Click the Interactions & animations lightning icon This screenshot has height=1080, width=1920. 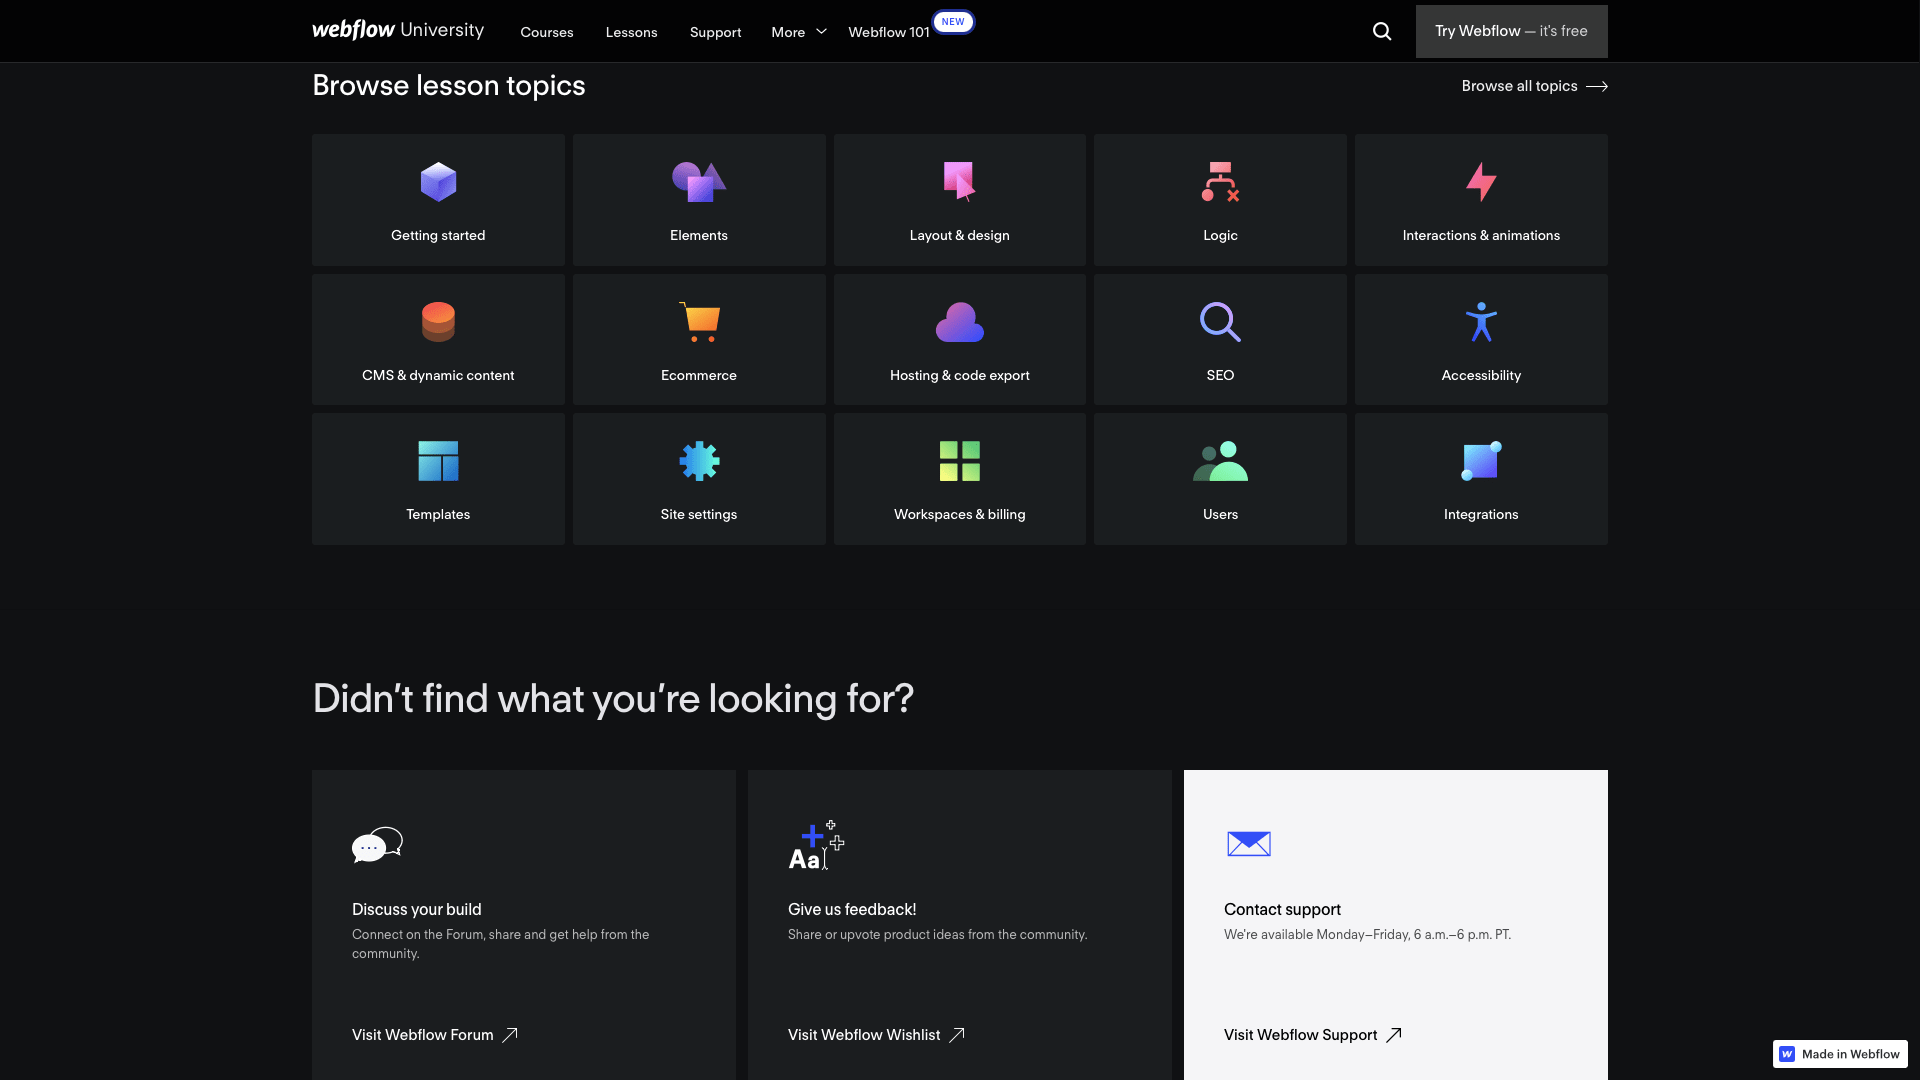click(x=1481, y=182)
